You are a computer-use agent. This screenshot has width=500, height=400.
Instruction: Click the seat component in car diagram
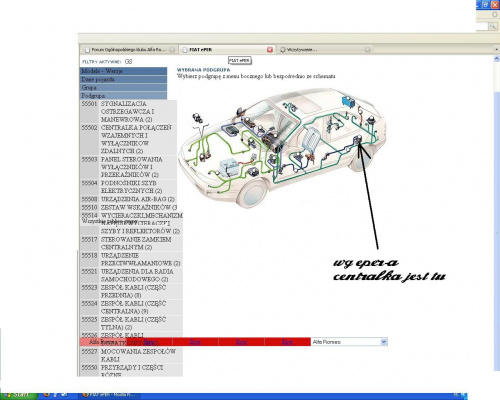coord(311,140)
